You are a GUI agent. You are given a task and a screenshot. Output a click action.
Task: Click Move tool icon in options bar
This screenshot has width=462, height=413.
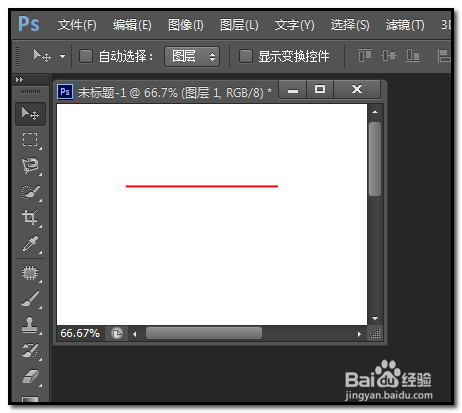42,56
